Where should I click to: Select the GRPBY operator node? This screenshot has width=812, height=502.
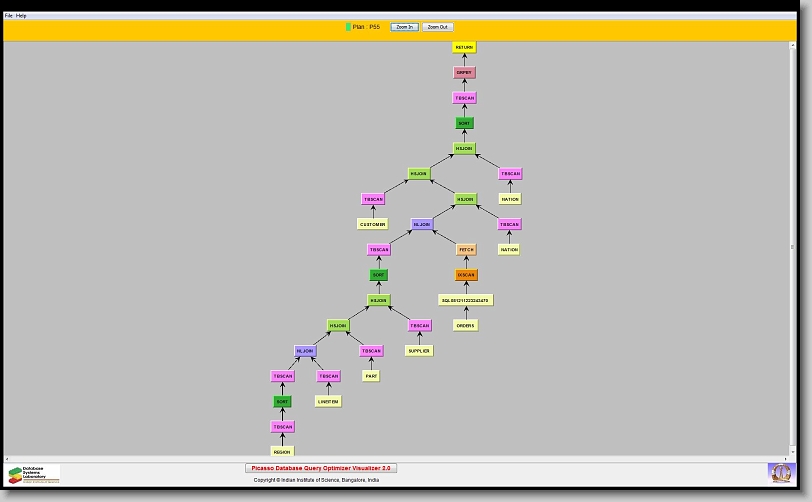pos(464,72)
